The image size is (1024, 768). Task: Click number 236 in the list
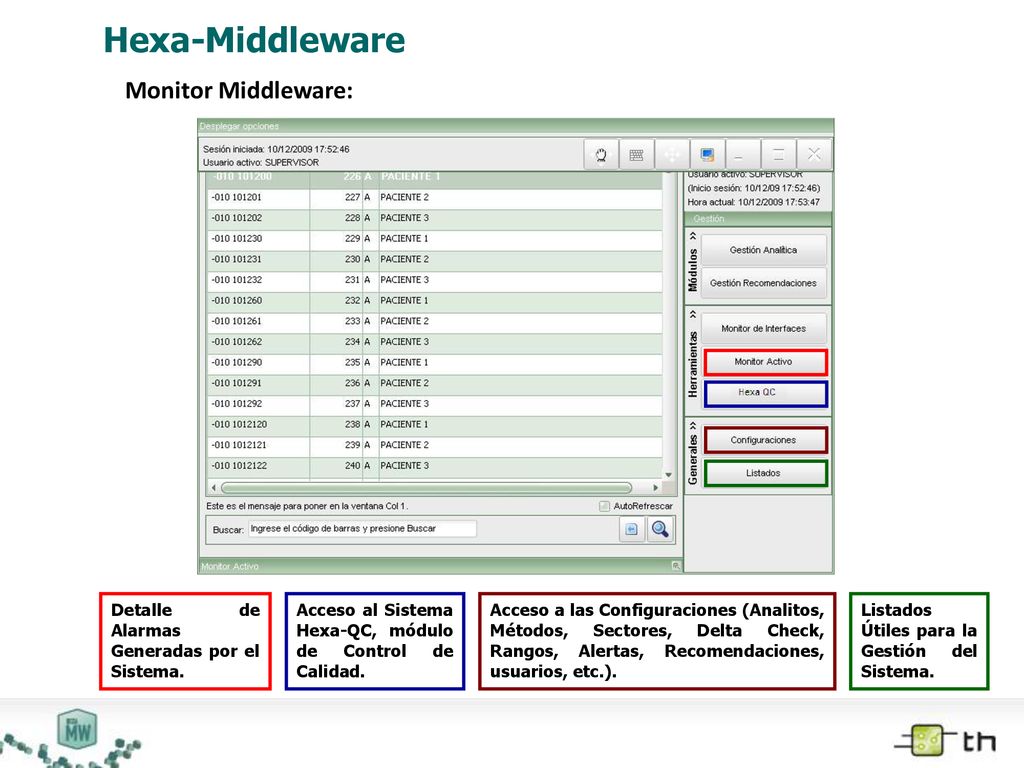point(353,383)
